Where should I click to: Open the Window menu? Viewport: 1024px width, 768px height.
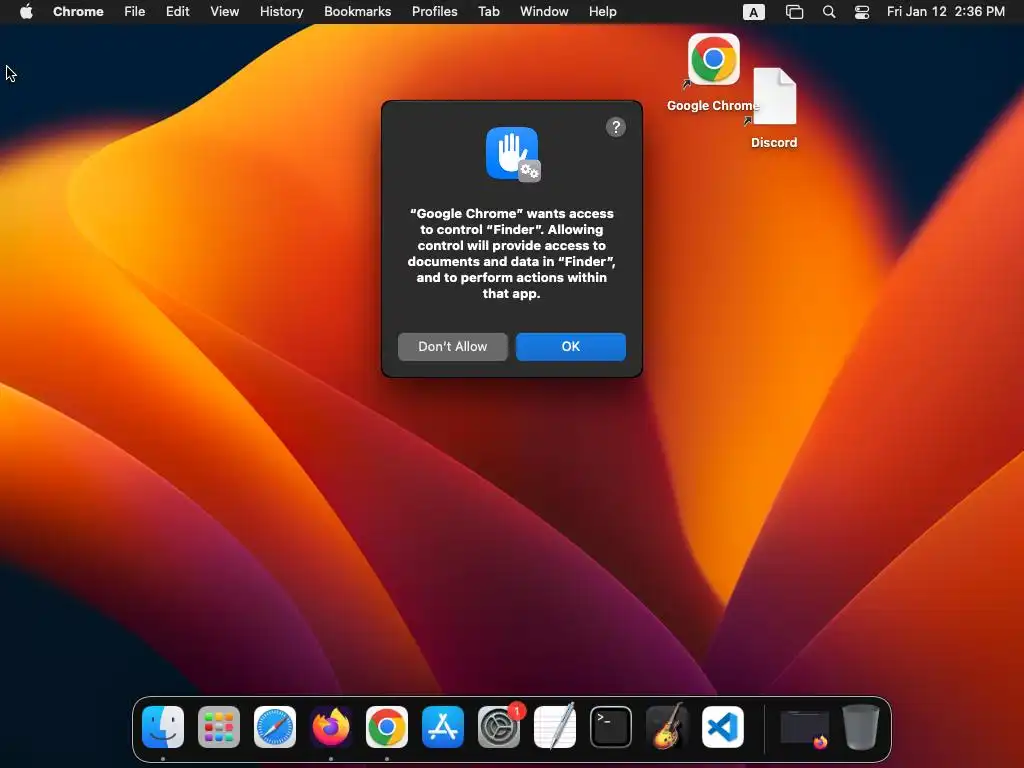tap(544, 12)
